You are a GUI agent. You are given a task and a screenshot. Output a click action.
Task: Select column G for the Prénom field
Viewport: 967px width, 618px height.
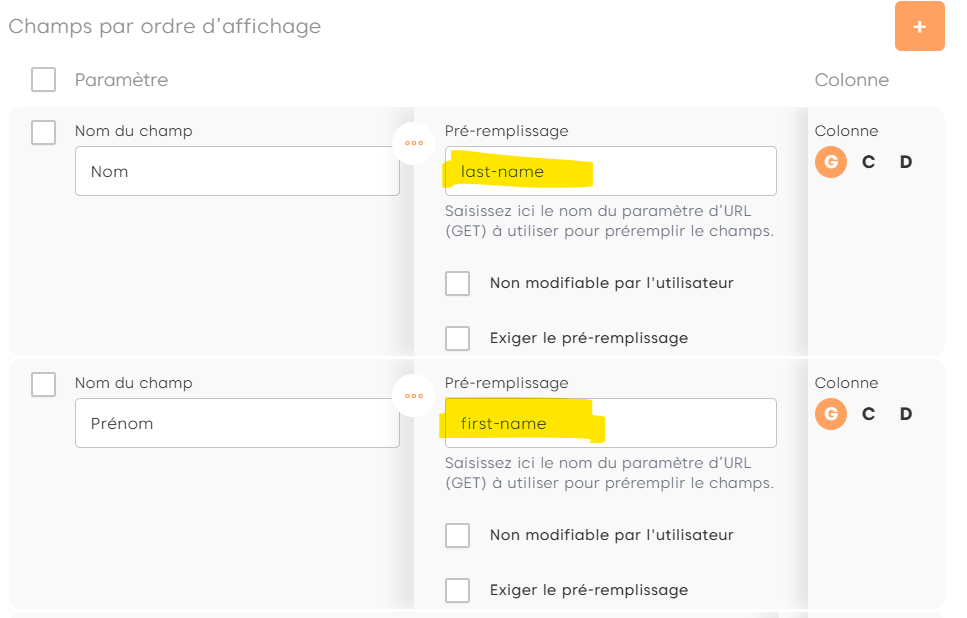point(830,414)
